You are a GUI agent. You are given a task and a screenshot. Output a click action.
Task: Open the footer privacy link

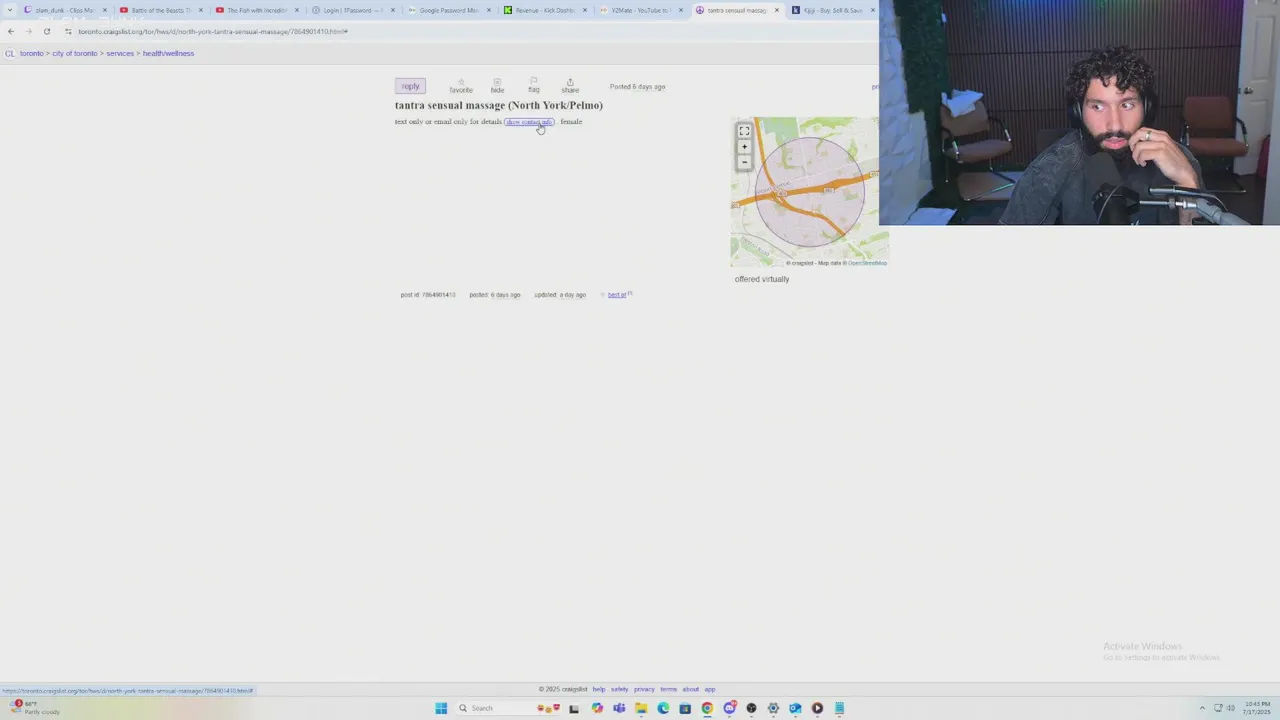(644, 689)
